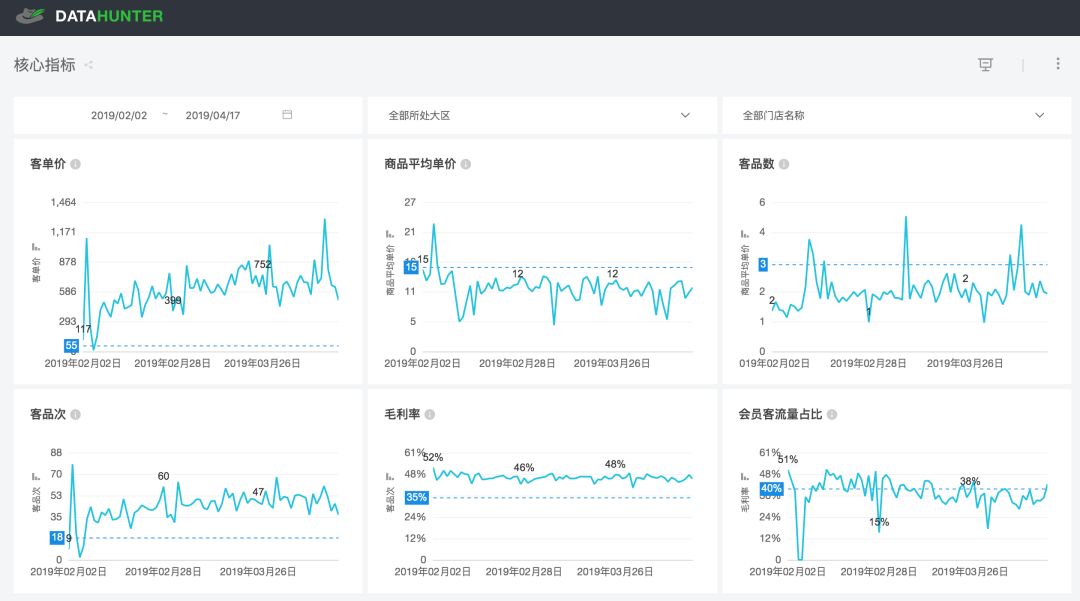Open presentation mode icon at top right
Viewport: 1080px width, 601px height.
coord(986,65)
